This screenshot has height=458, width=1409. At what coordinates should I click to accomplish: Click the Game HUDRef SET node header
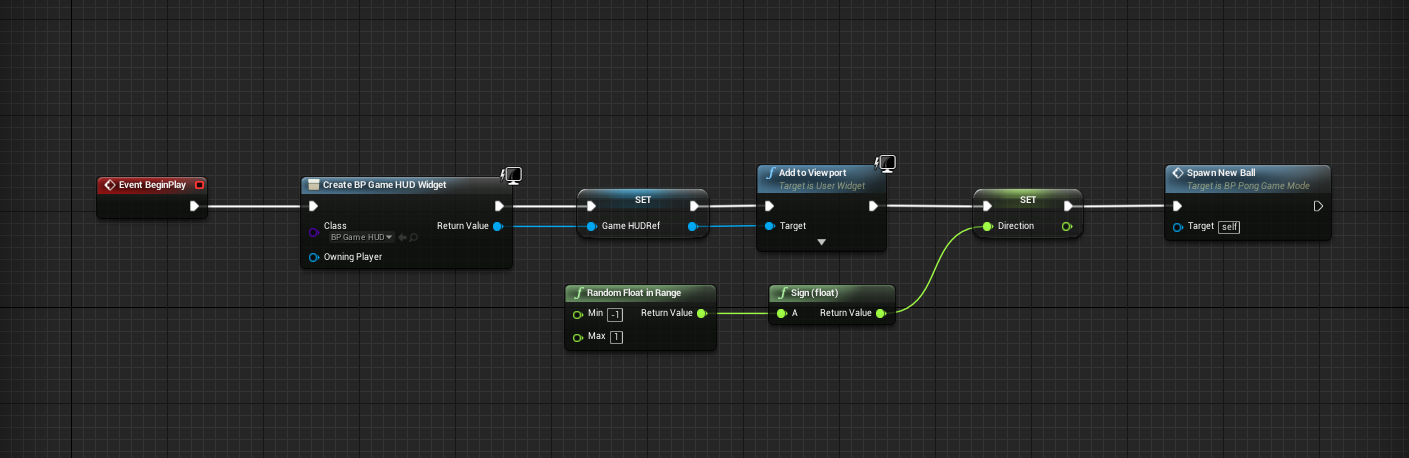(x=643, y=200)
